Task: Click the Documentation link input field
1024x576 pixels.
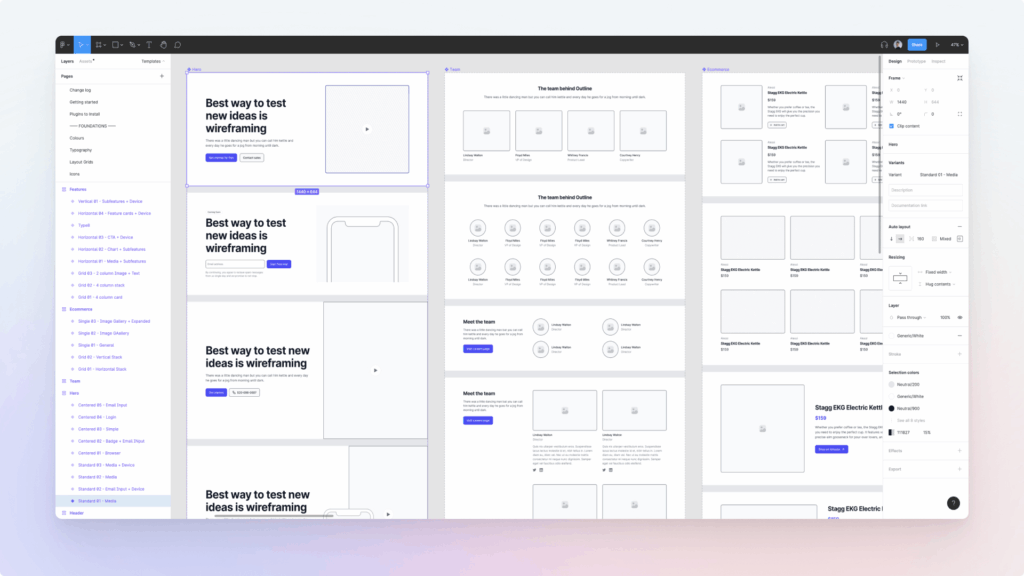Action: pyautogui.click(x=925, y=206)
